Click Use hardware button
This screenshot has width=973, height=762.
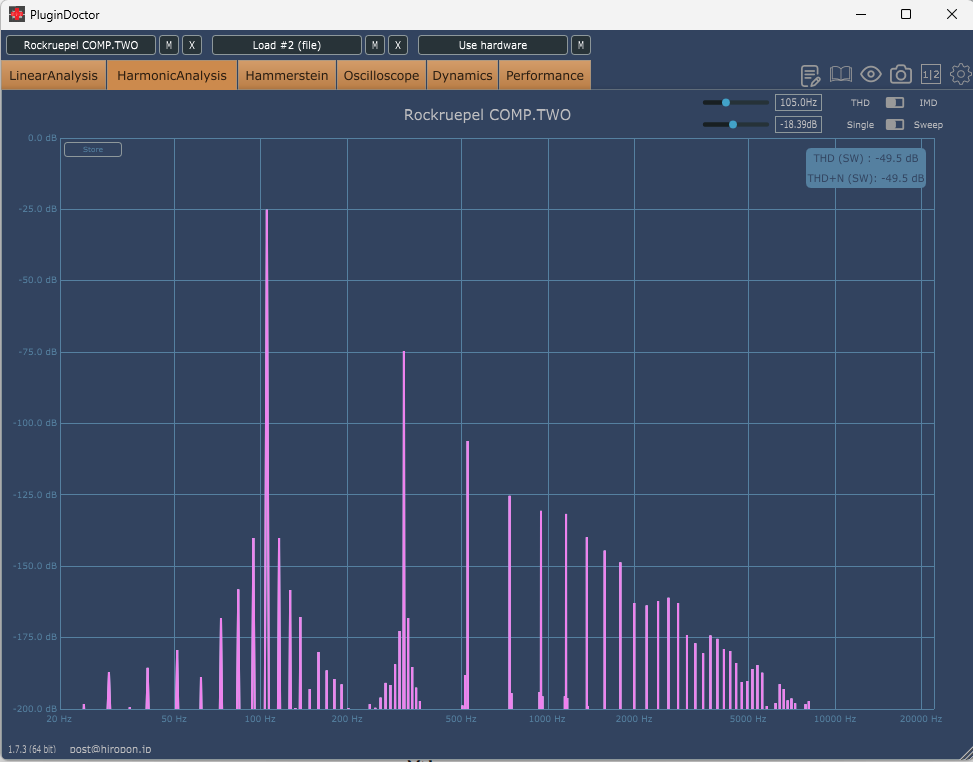click(x=493, y=45)
